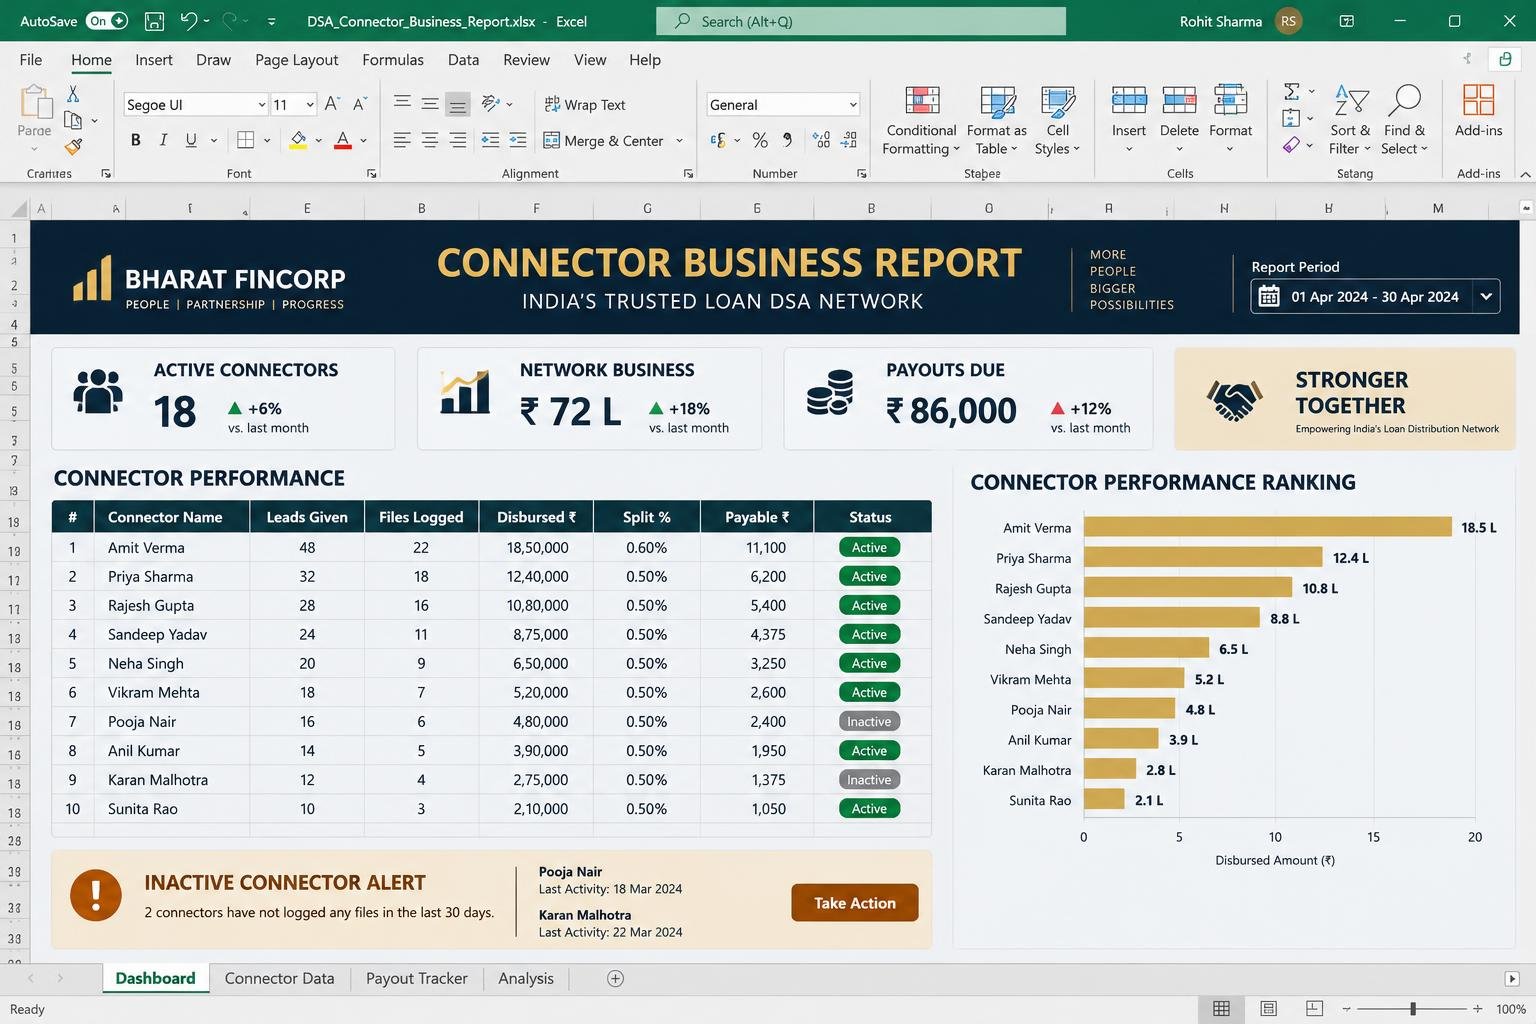The image size is (1536, 1024).
Task: Open the Formulas ribbon tab
Action: 393,60
